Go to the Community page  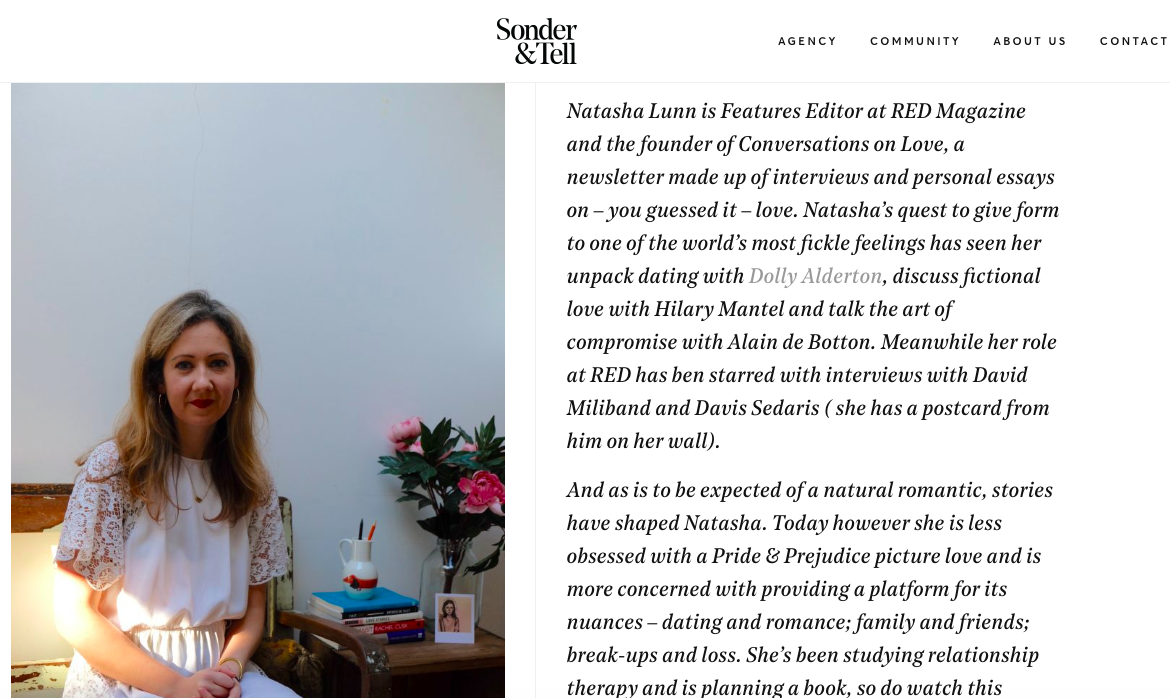(915, 42)
